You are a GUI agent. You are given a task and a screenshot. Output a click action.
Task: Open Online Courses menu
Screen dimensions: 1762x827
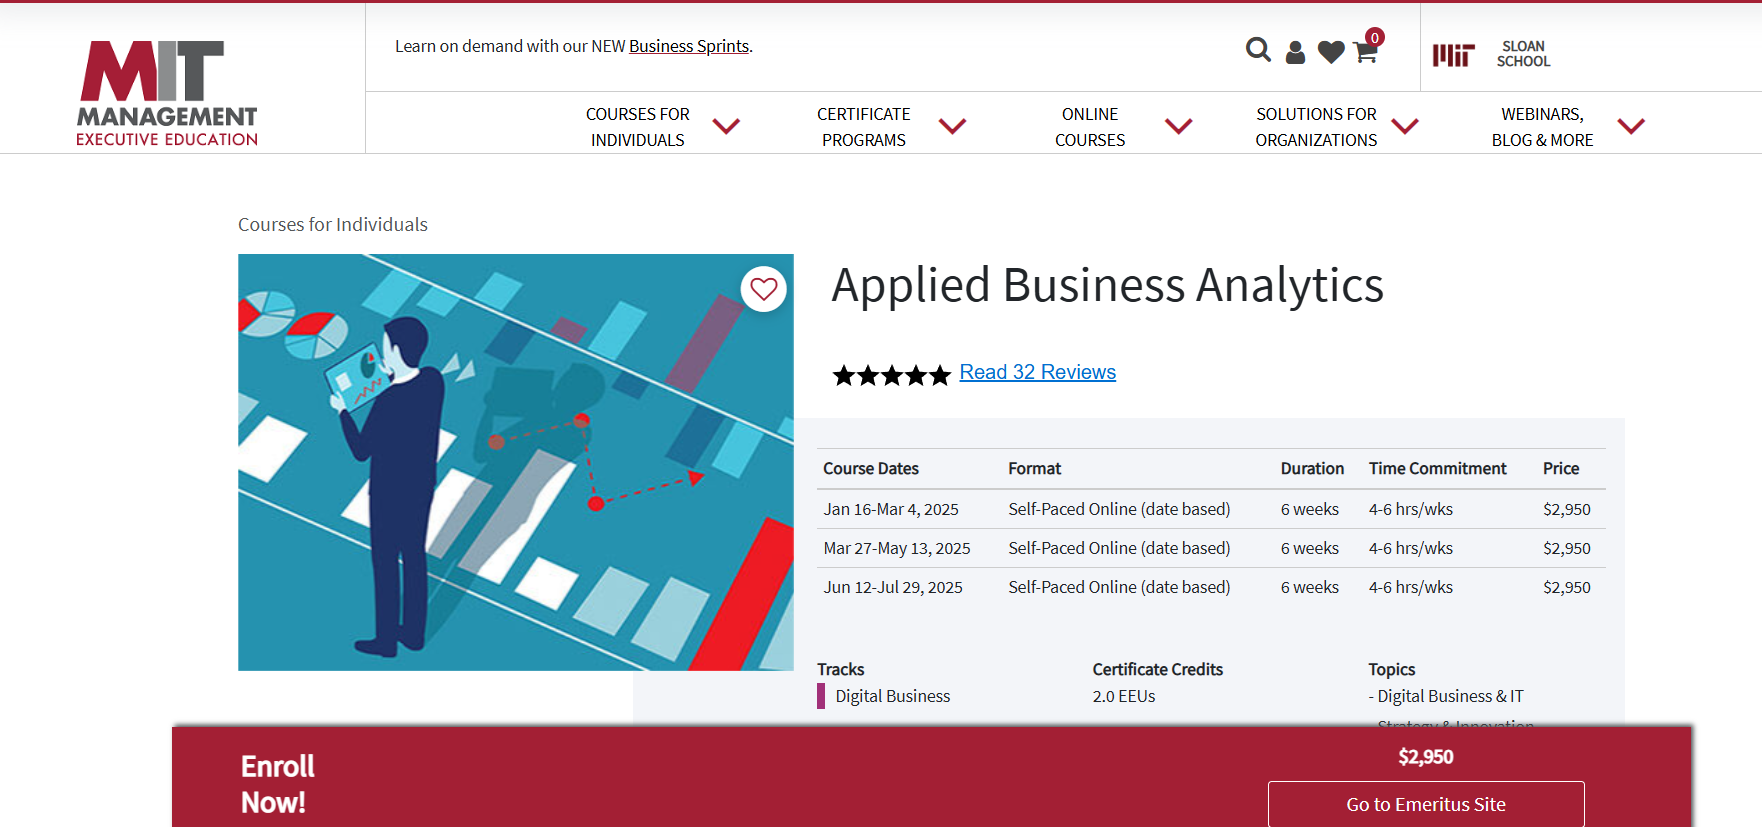(1090, 127)
